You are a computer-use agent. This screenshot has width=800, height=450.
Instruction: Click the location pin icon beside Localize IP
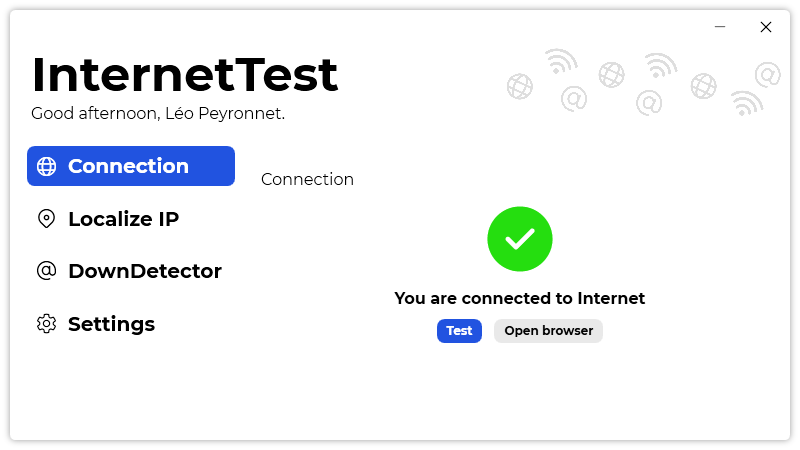click(46, 219)
